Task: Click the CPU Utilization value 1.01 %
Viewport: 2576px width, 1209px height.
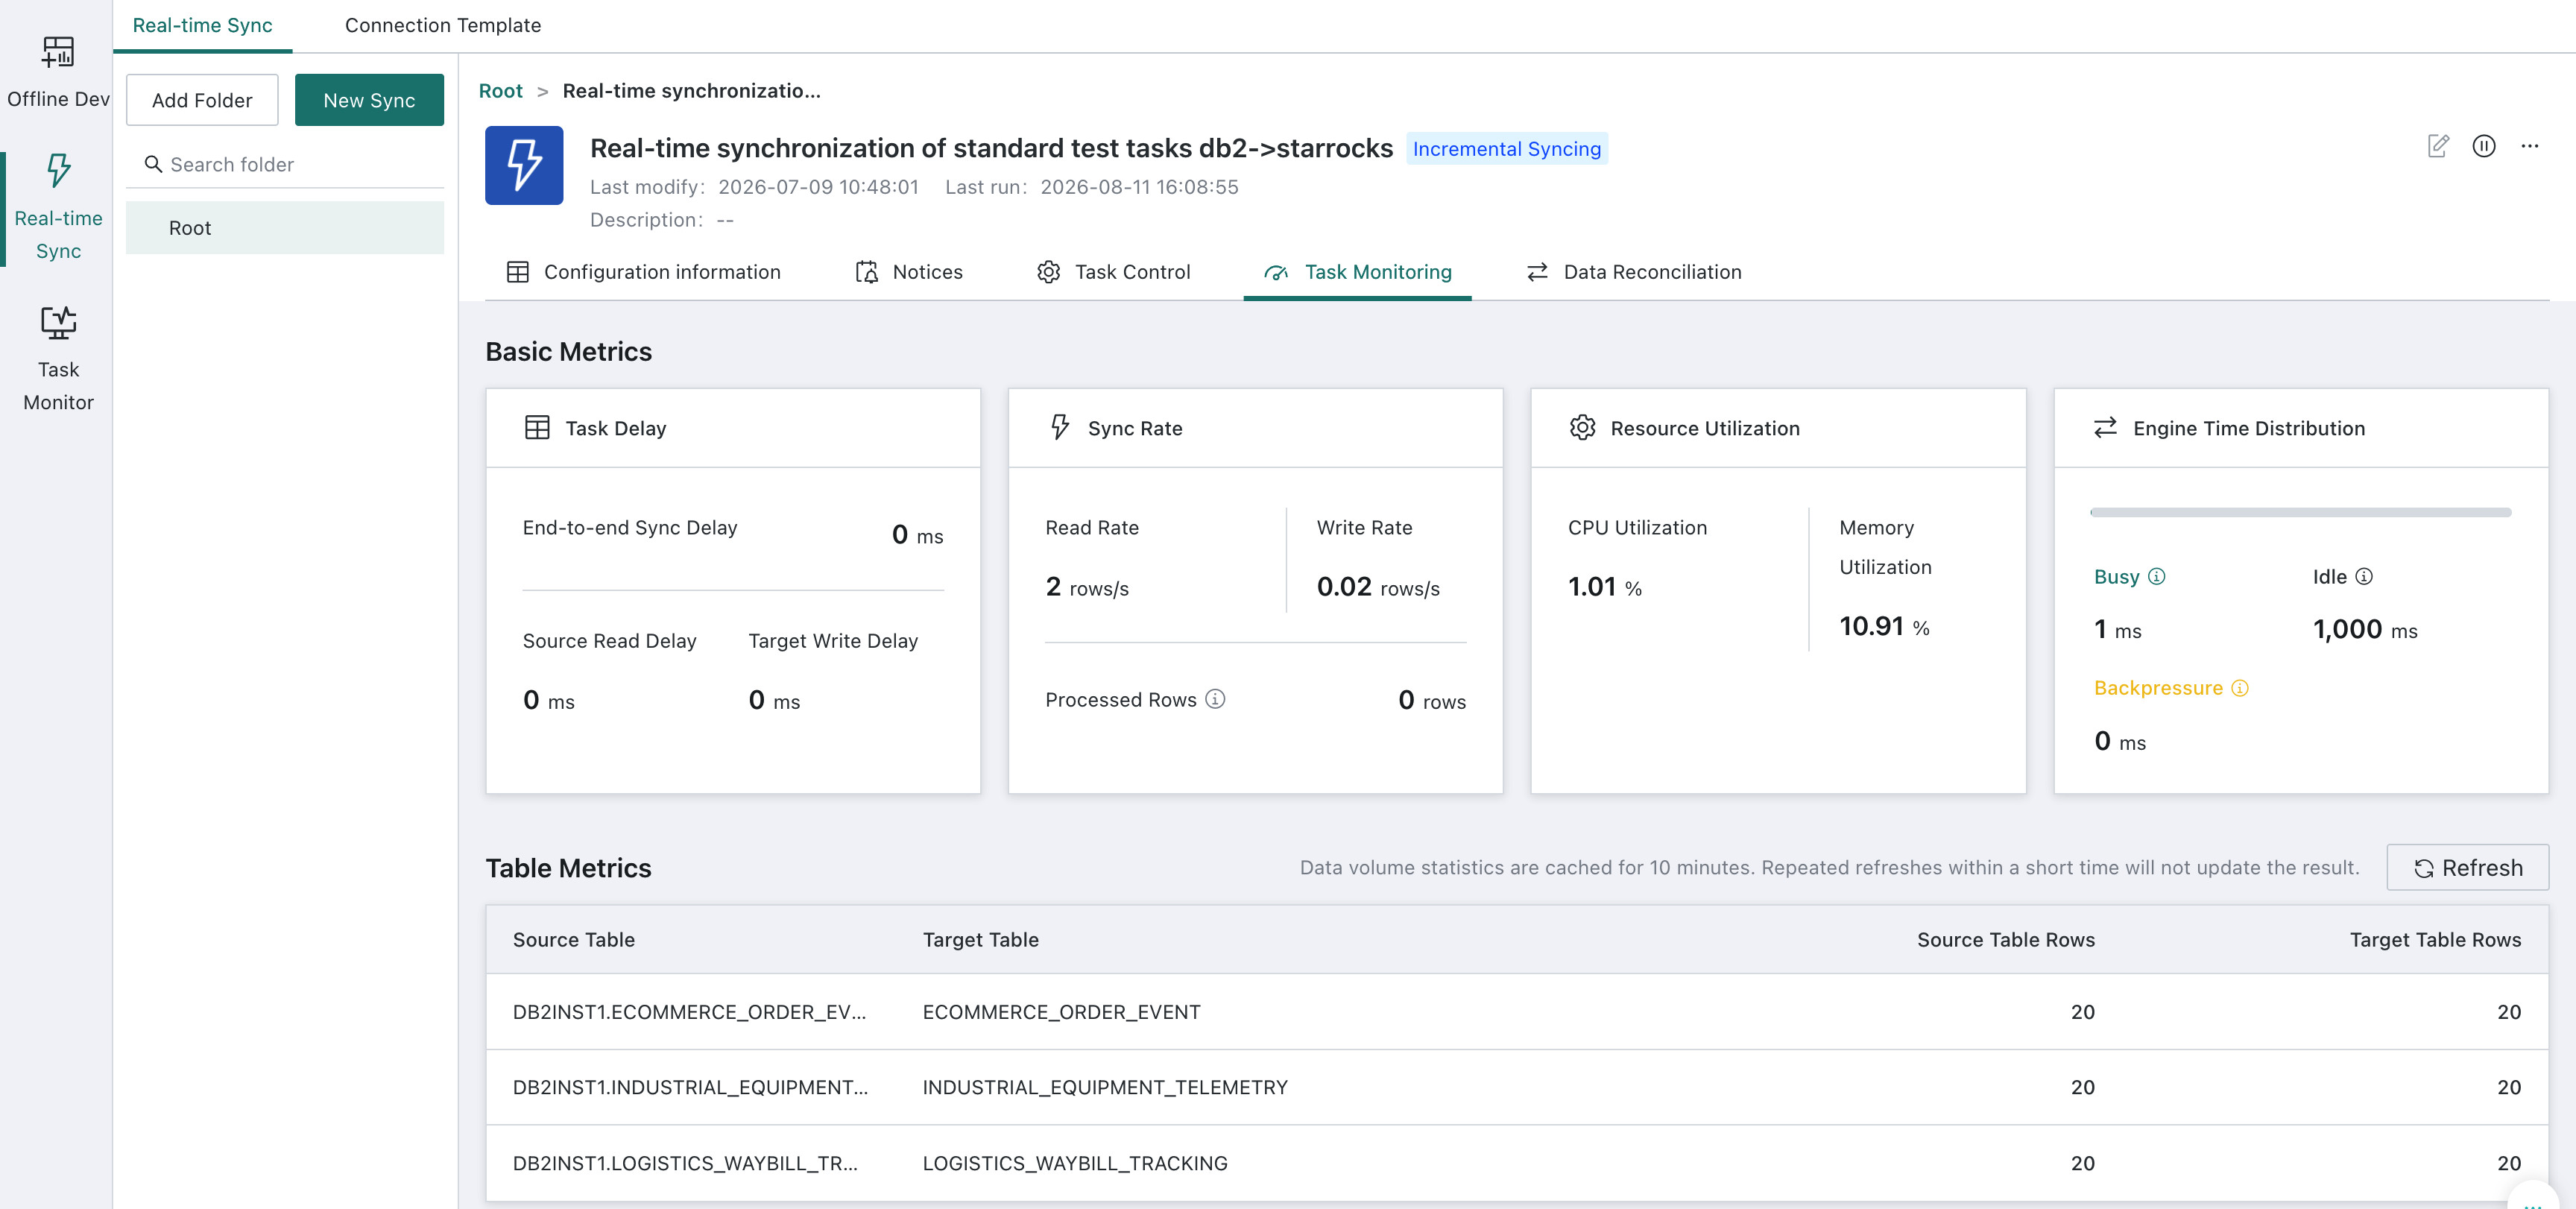Action: (1605, 587)
